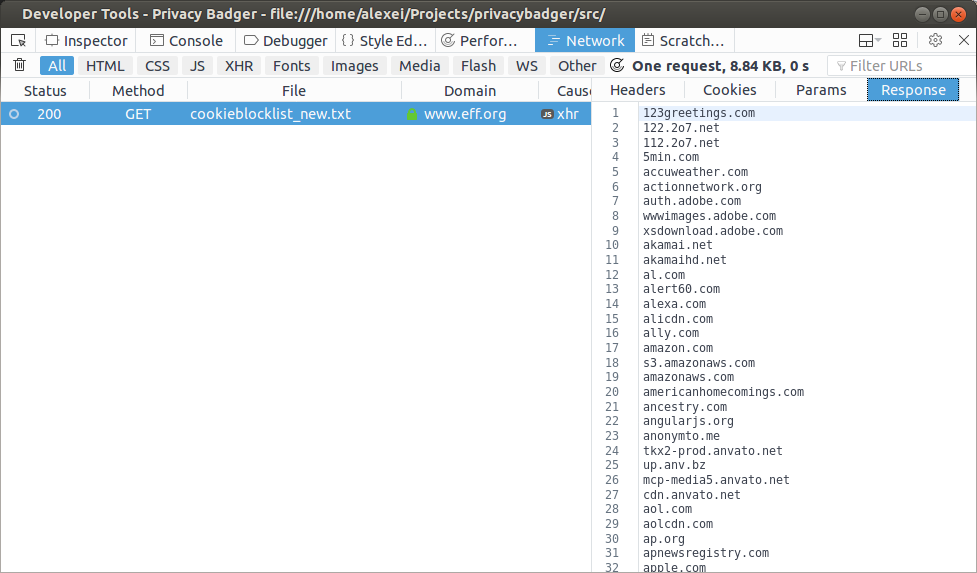
Task: Open the Params detail tab
Action: click(x=821, y=90)
